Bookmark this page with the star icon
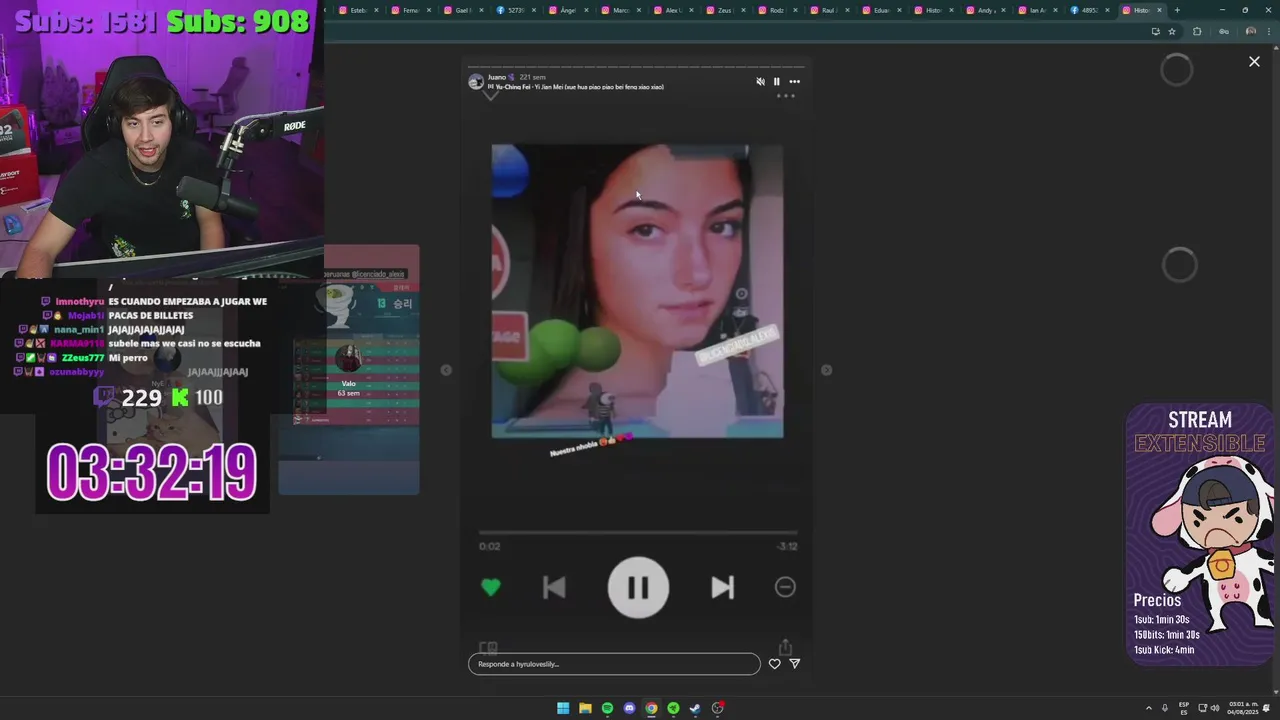1280x720 pixels. click(1172, 31)
